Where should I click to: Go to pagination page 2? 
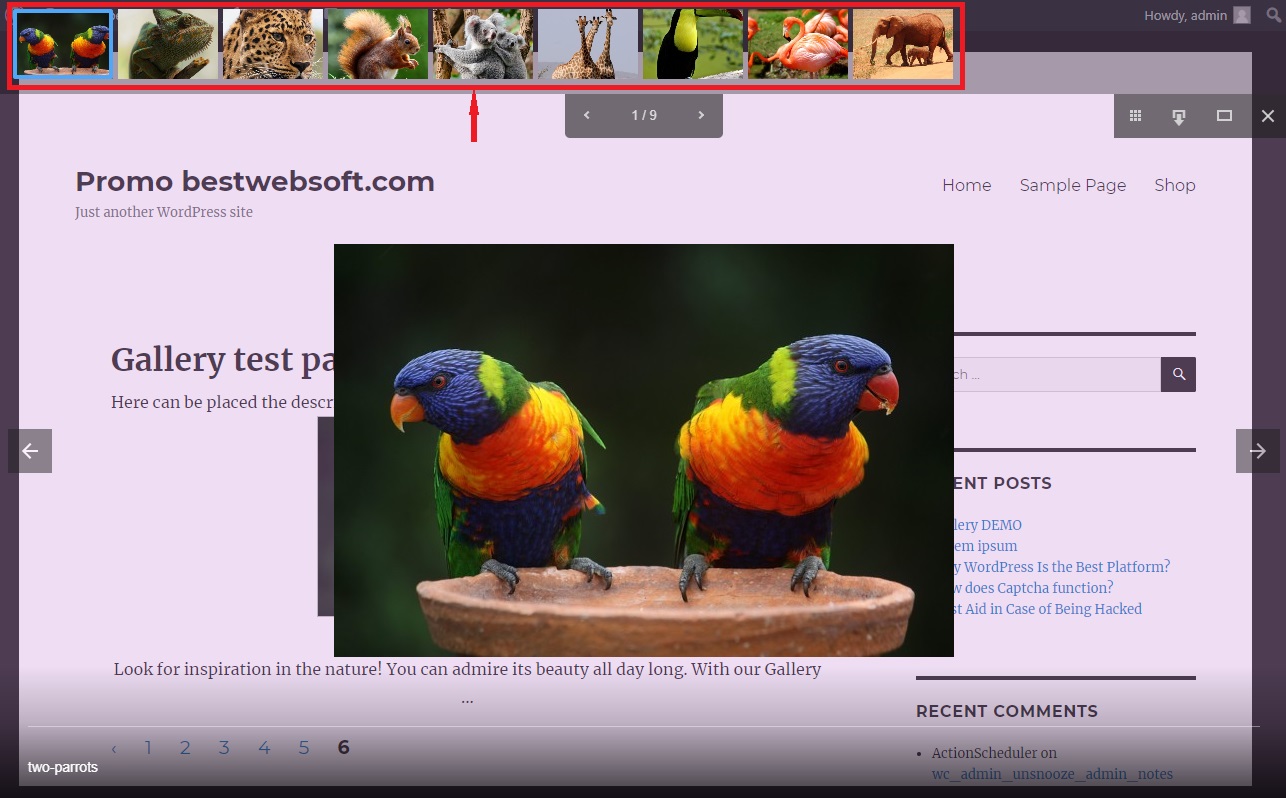(x=185, y=748)
